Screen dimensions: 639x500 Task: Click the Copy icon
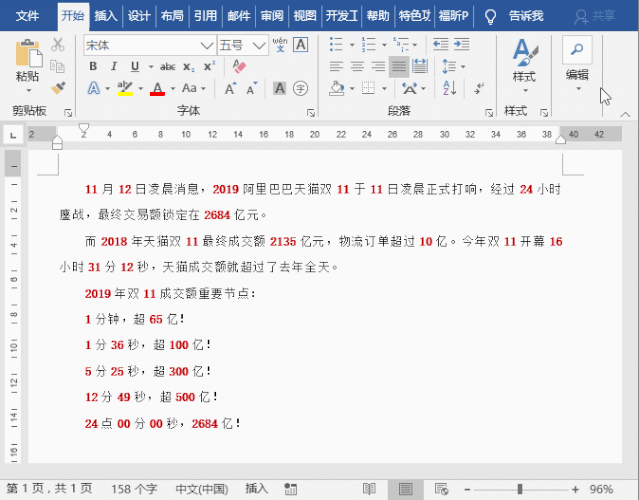point(57,66)
